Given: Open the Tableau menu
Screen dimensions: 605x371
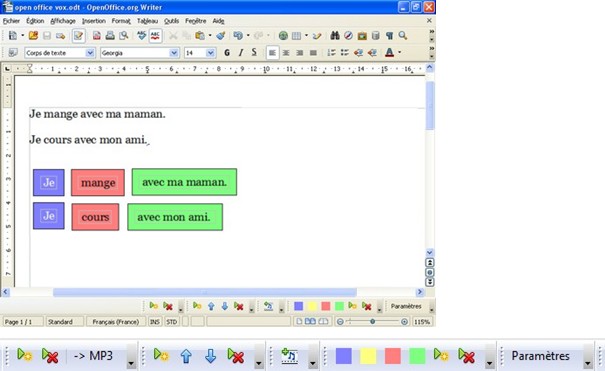Looking at the screenshot, I should pyautogui.click(x=147, y=21).
